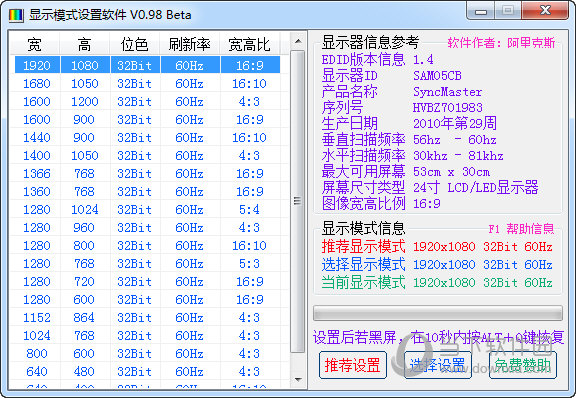Screen dimensions: 576x398
Task: Click the 显示器信息参考 group title
Action: click(x=370, y=42)
